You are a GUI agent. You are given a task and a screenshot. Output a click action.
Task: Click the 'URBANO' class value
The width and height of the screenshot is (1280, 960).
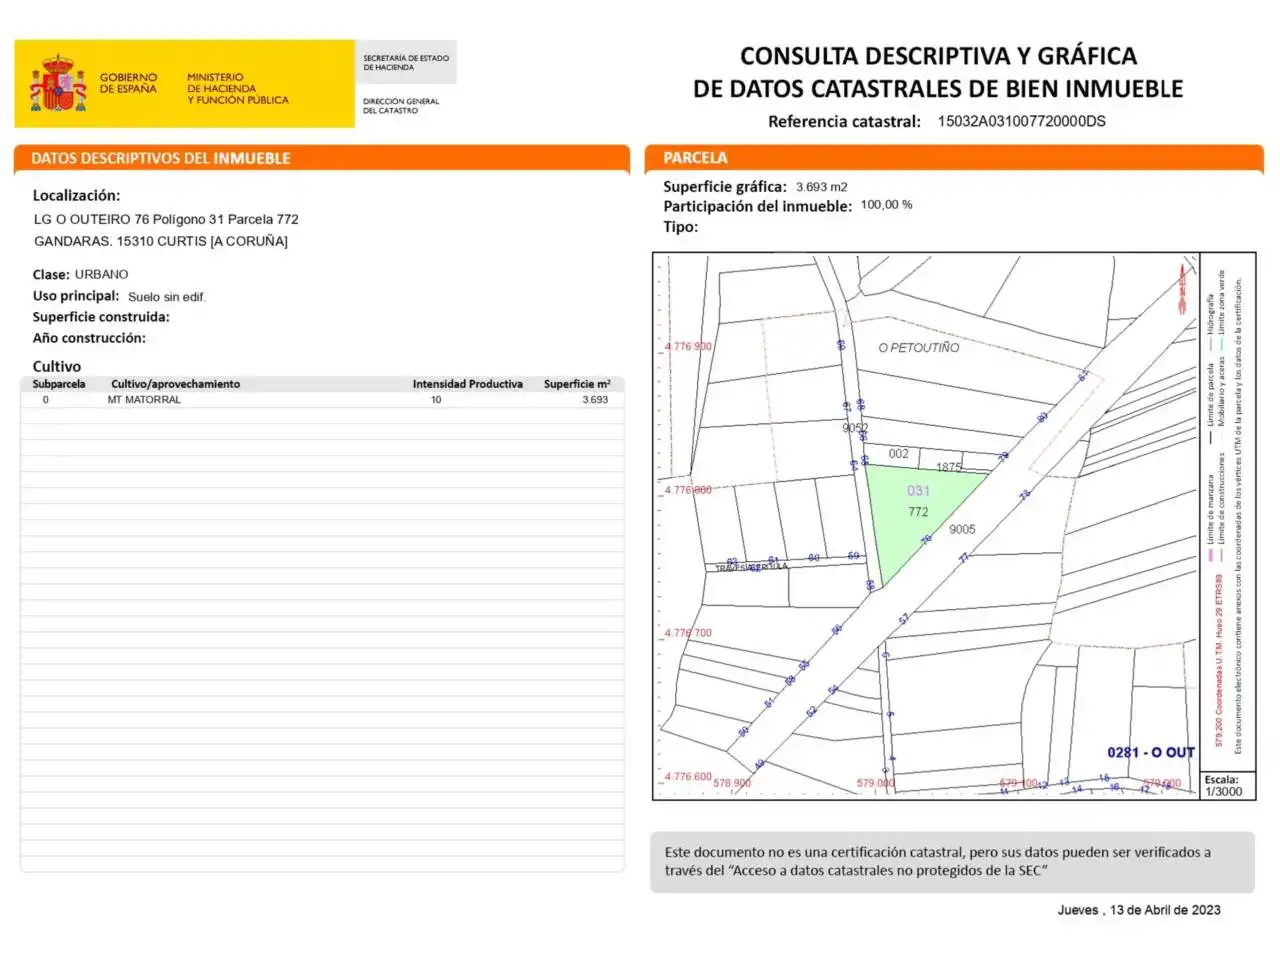(x=101, y=274)
